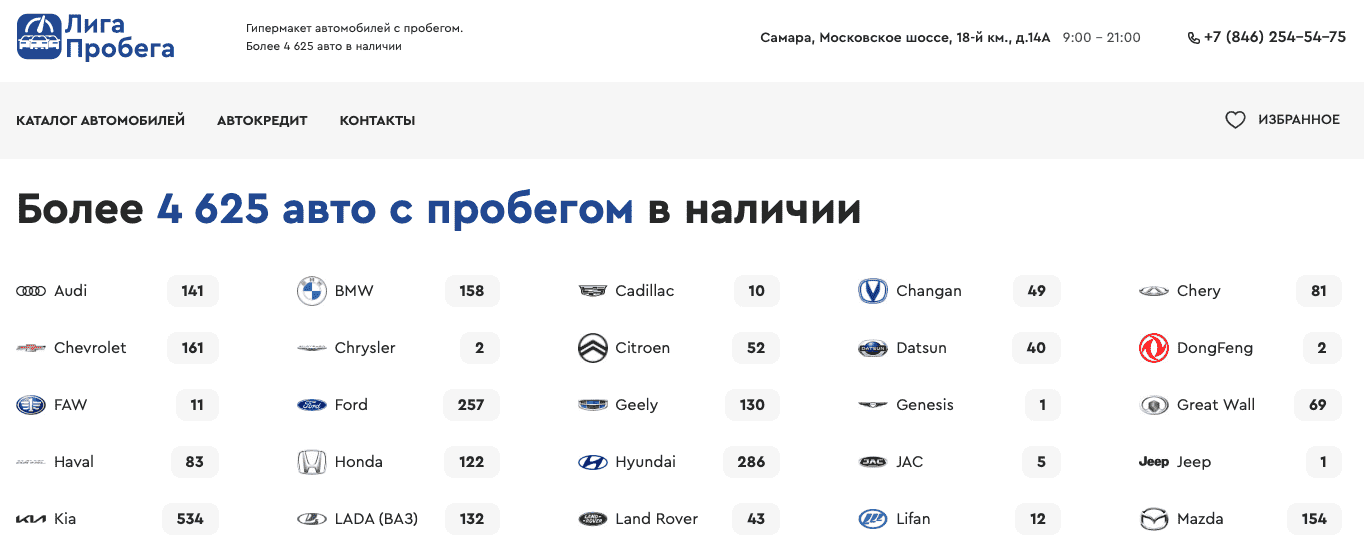Click working hours 9:00 – 21:00
Screen dimensions: 1364x559
point(1101,38)
